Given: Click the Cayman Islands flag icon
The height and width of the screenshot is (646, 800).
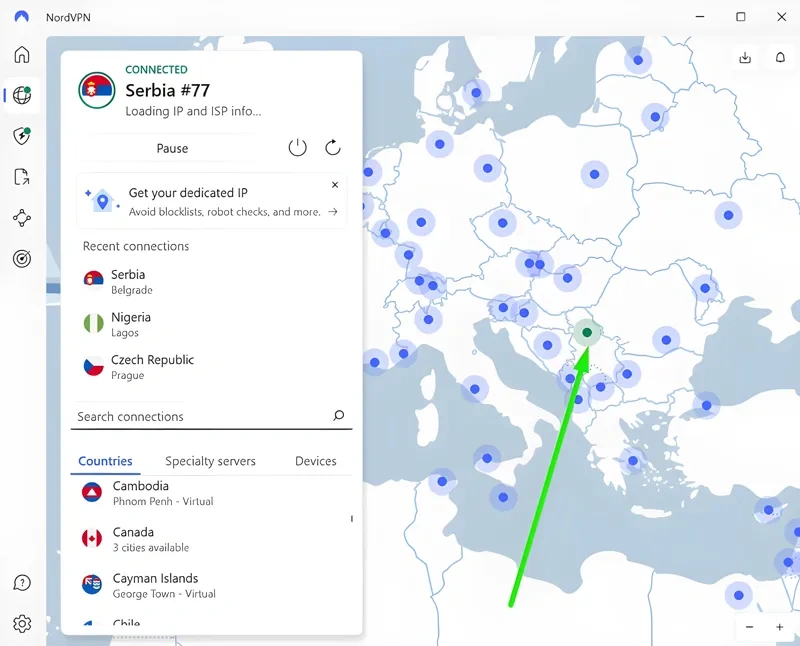Looking at the screenshot, I should pos(92,585).
